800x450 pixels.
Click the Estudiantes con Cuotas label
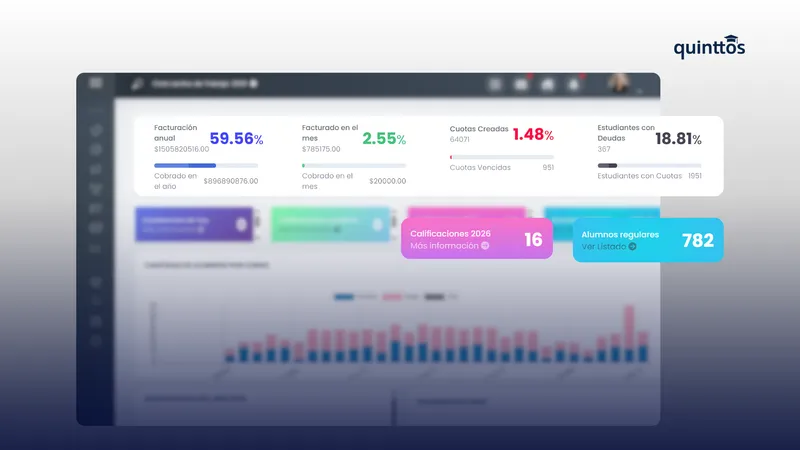[x=639, y=176]
